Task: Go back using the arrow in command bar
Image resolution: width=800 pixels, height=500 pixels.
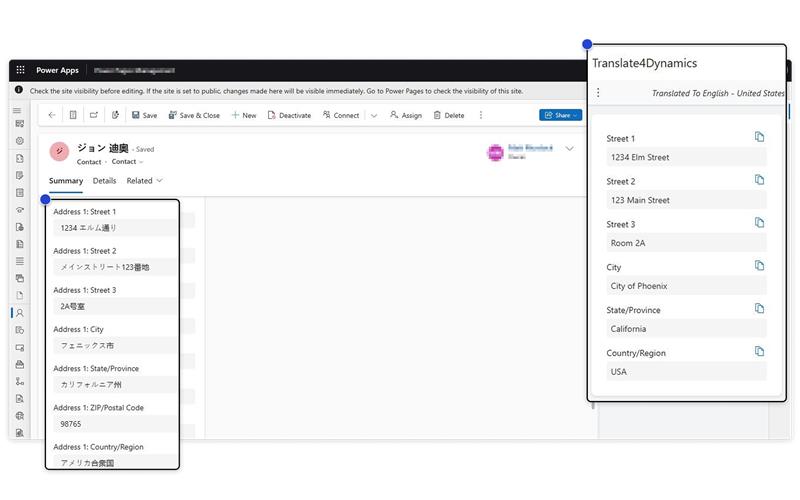Action: (52, 115)
